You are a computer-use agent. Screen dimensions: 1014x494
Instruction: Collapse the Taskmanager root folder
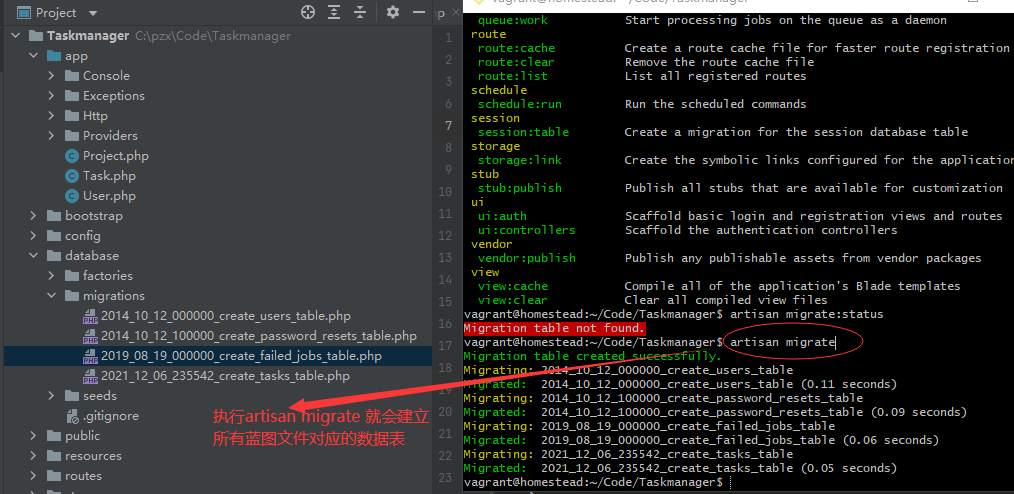click(x=16, y=36)
